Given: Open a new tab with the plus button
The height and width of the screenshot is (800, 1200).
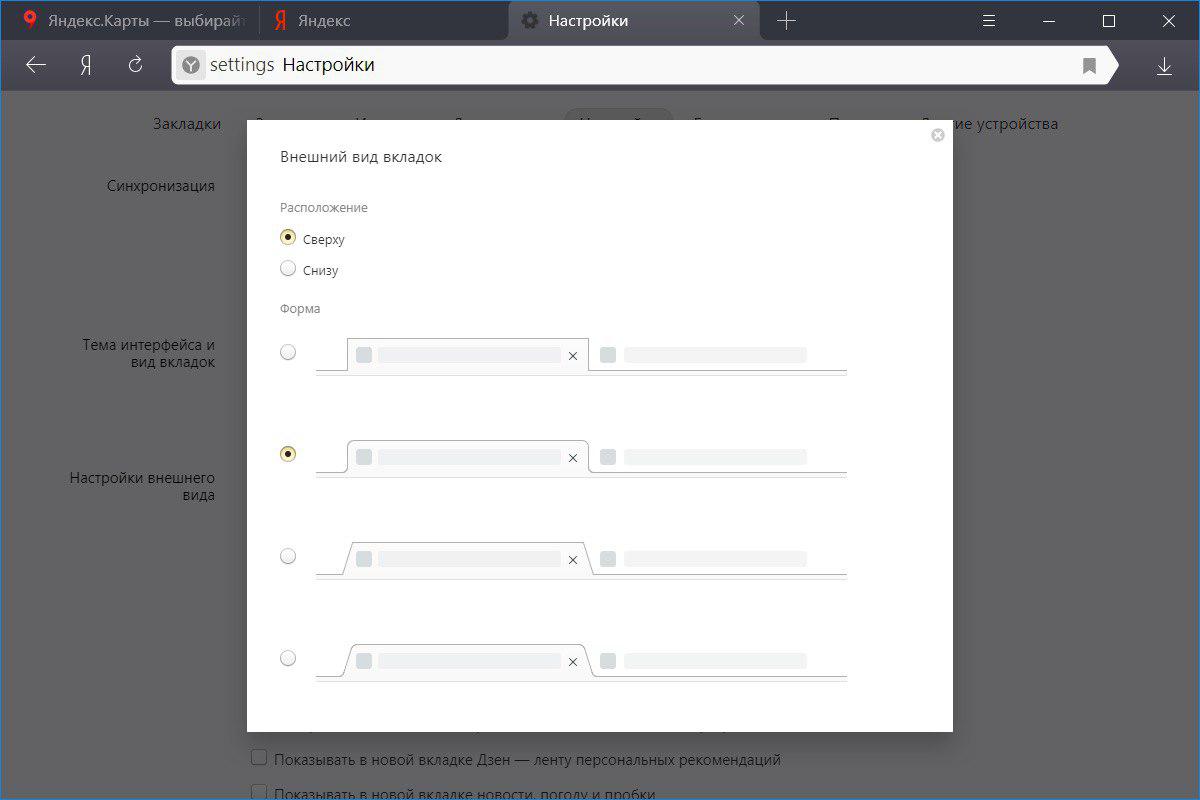Looking at the screenshot, I should point(786,21).
